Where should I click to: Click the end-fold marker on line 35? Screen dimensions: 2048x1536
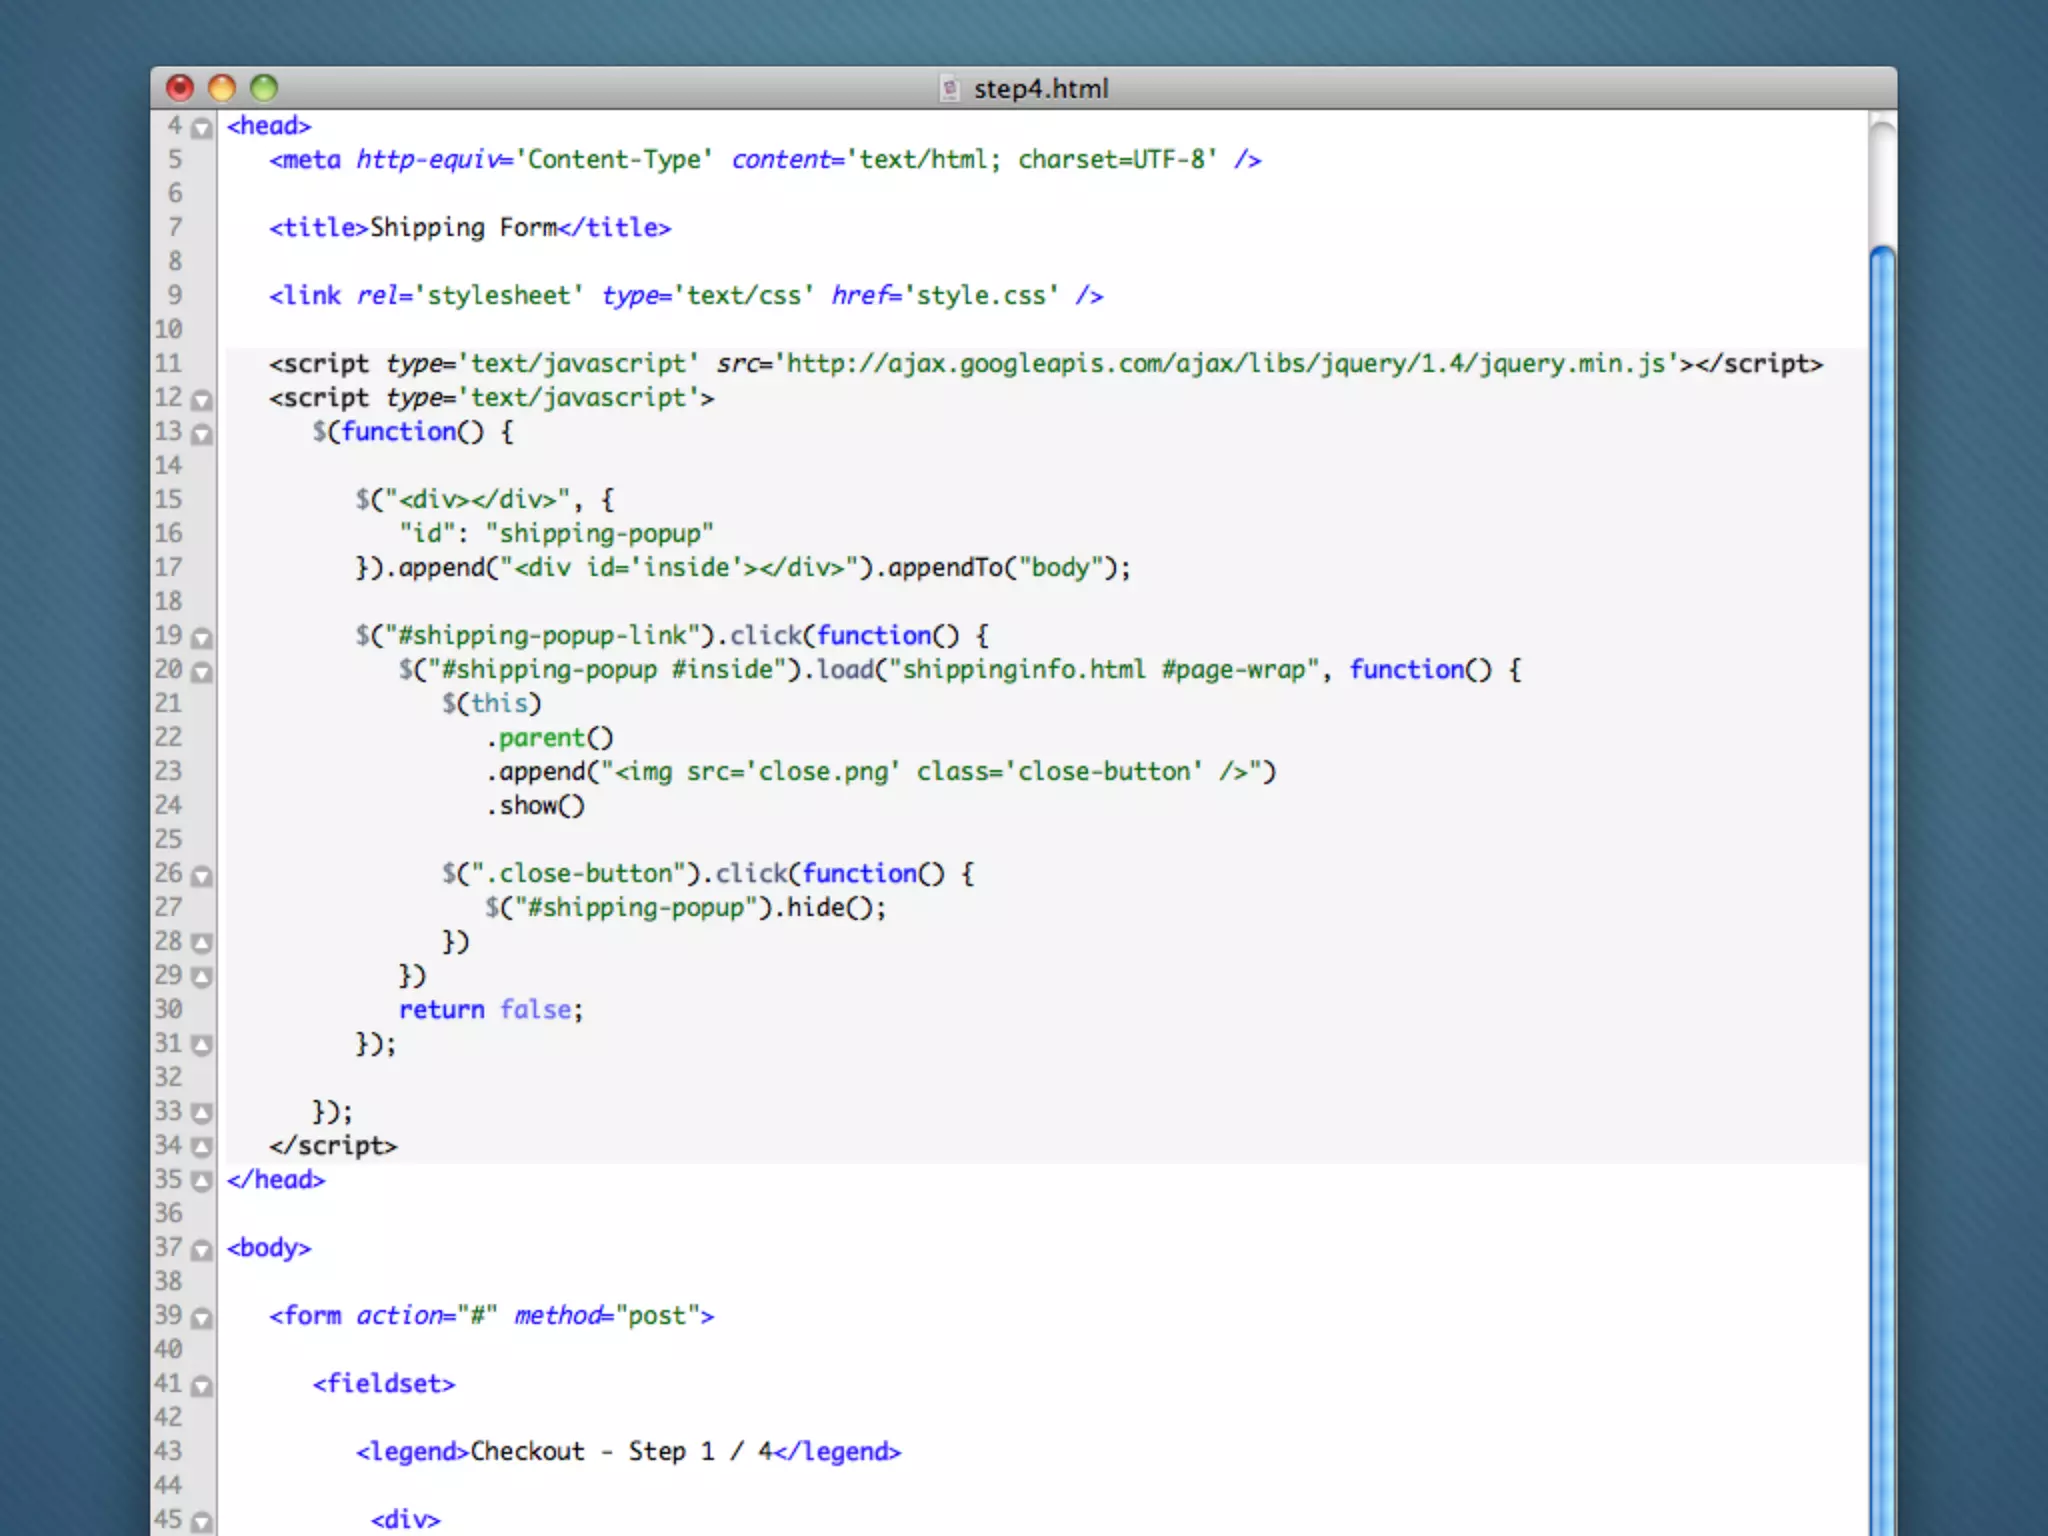(x=202, y=1181)
